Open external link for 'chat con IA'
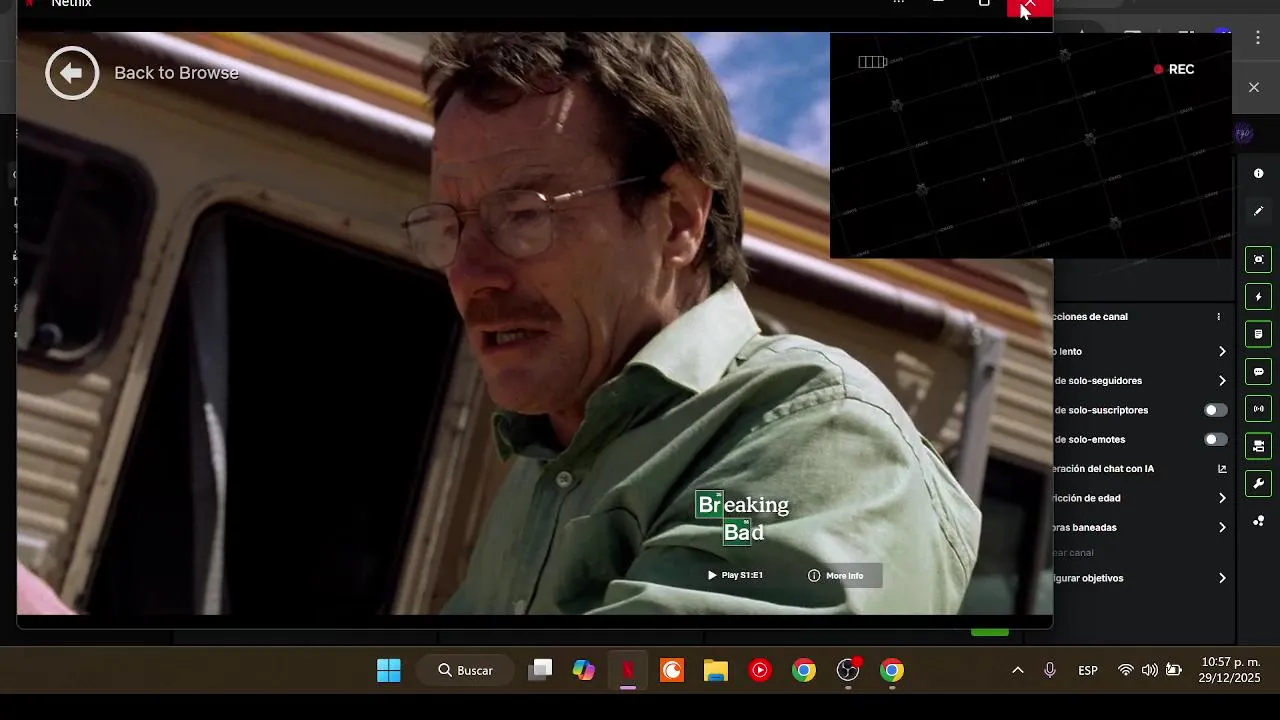 pyautogui.click(x=1222, y=468)
